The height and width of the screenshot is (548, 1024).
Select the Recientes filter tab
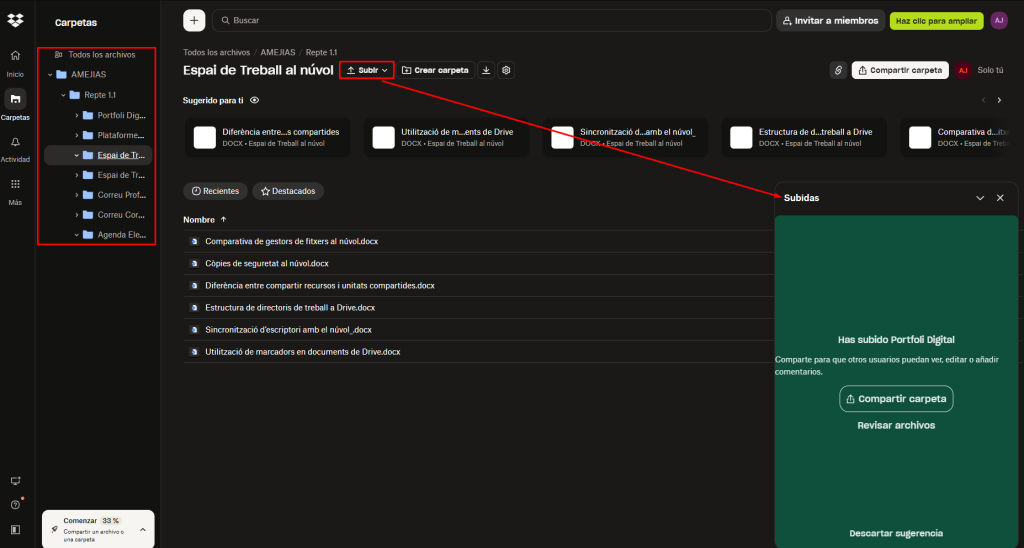coord(215,190)
